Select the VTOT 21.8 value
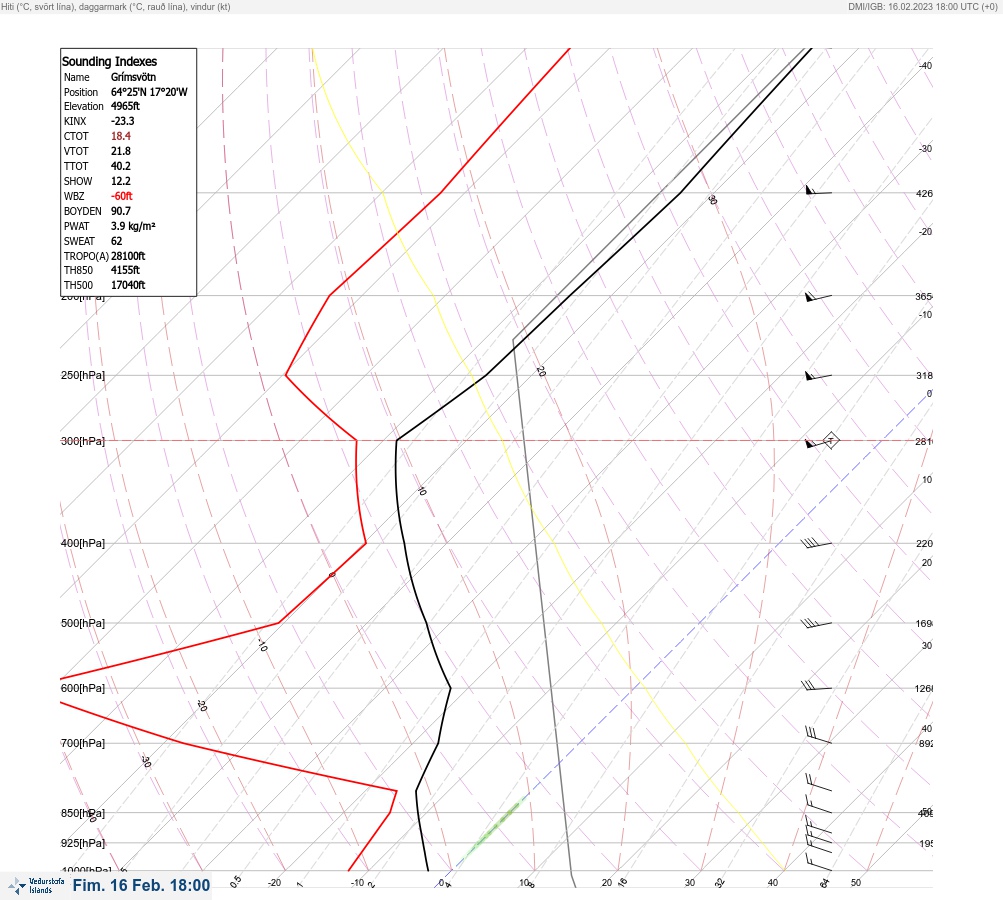 [x=121, y=151]
